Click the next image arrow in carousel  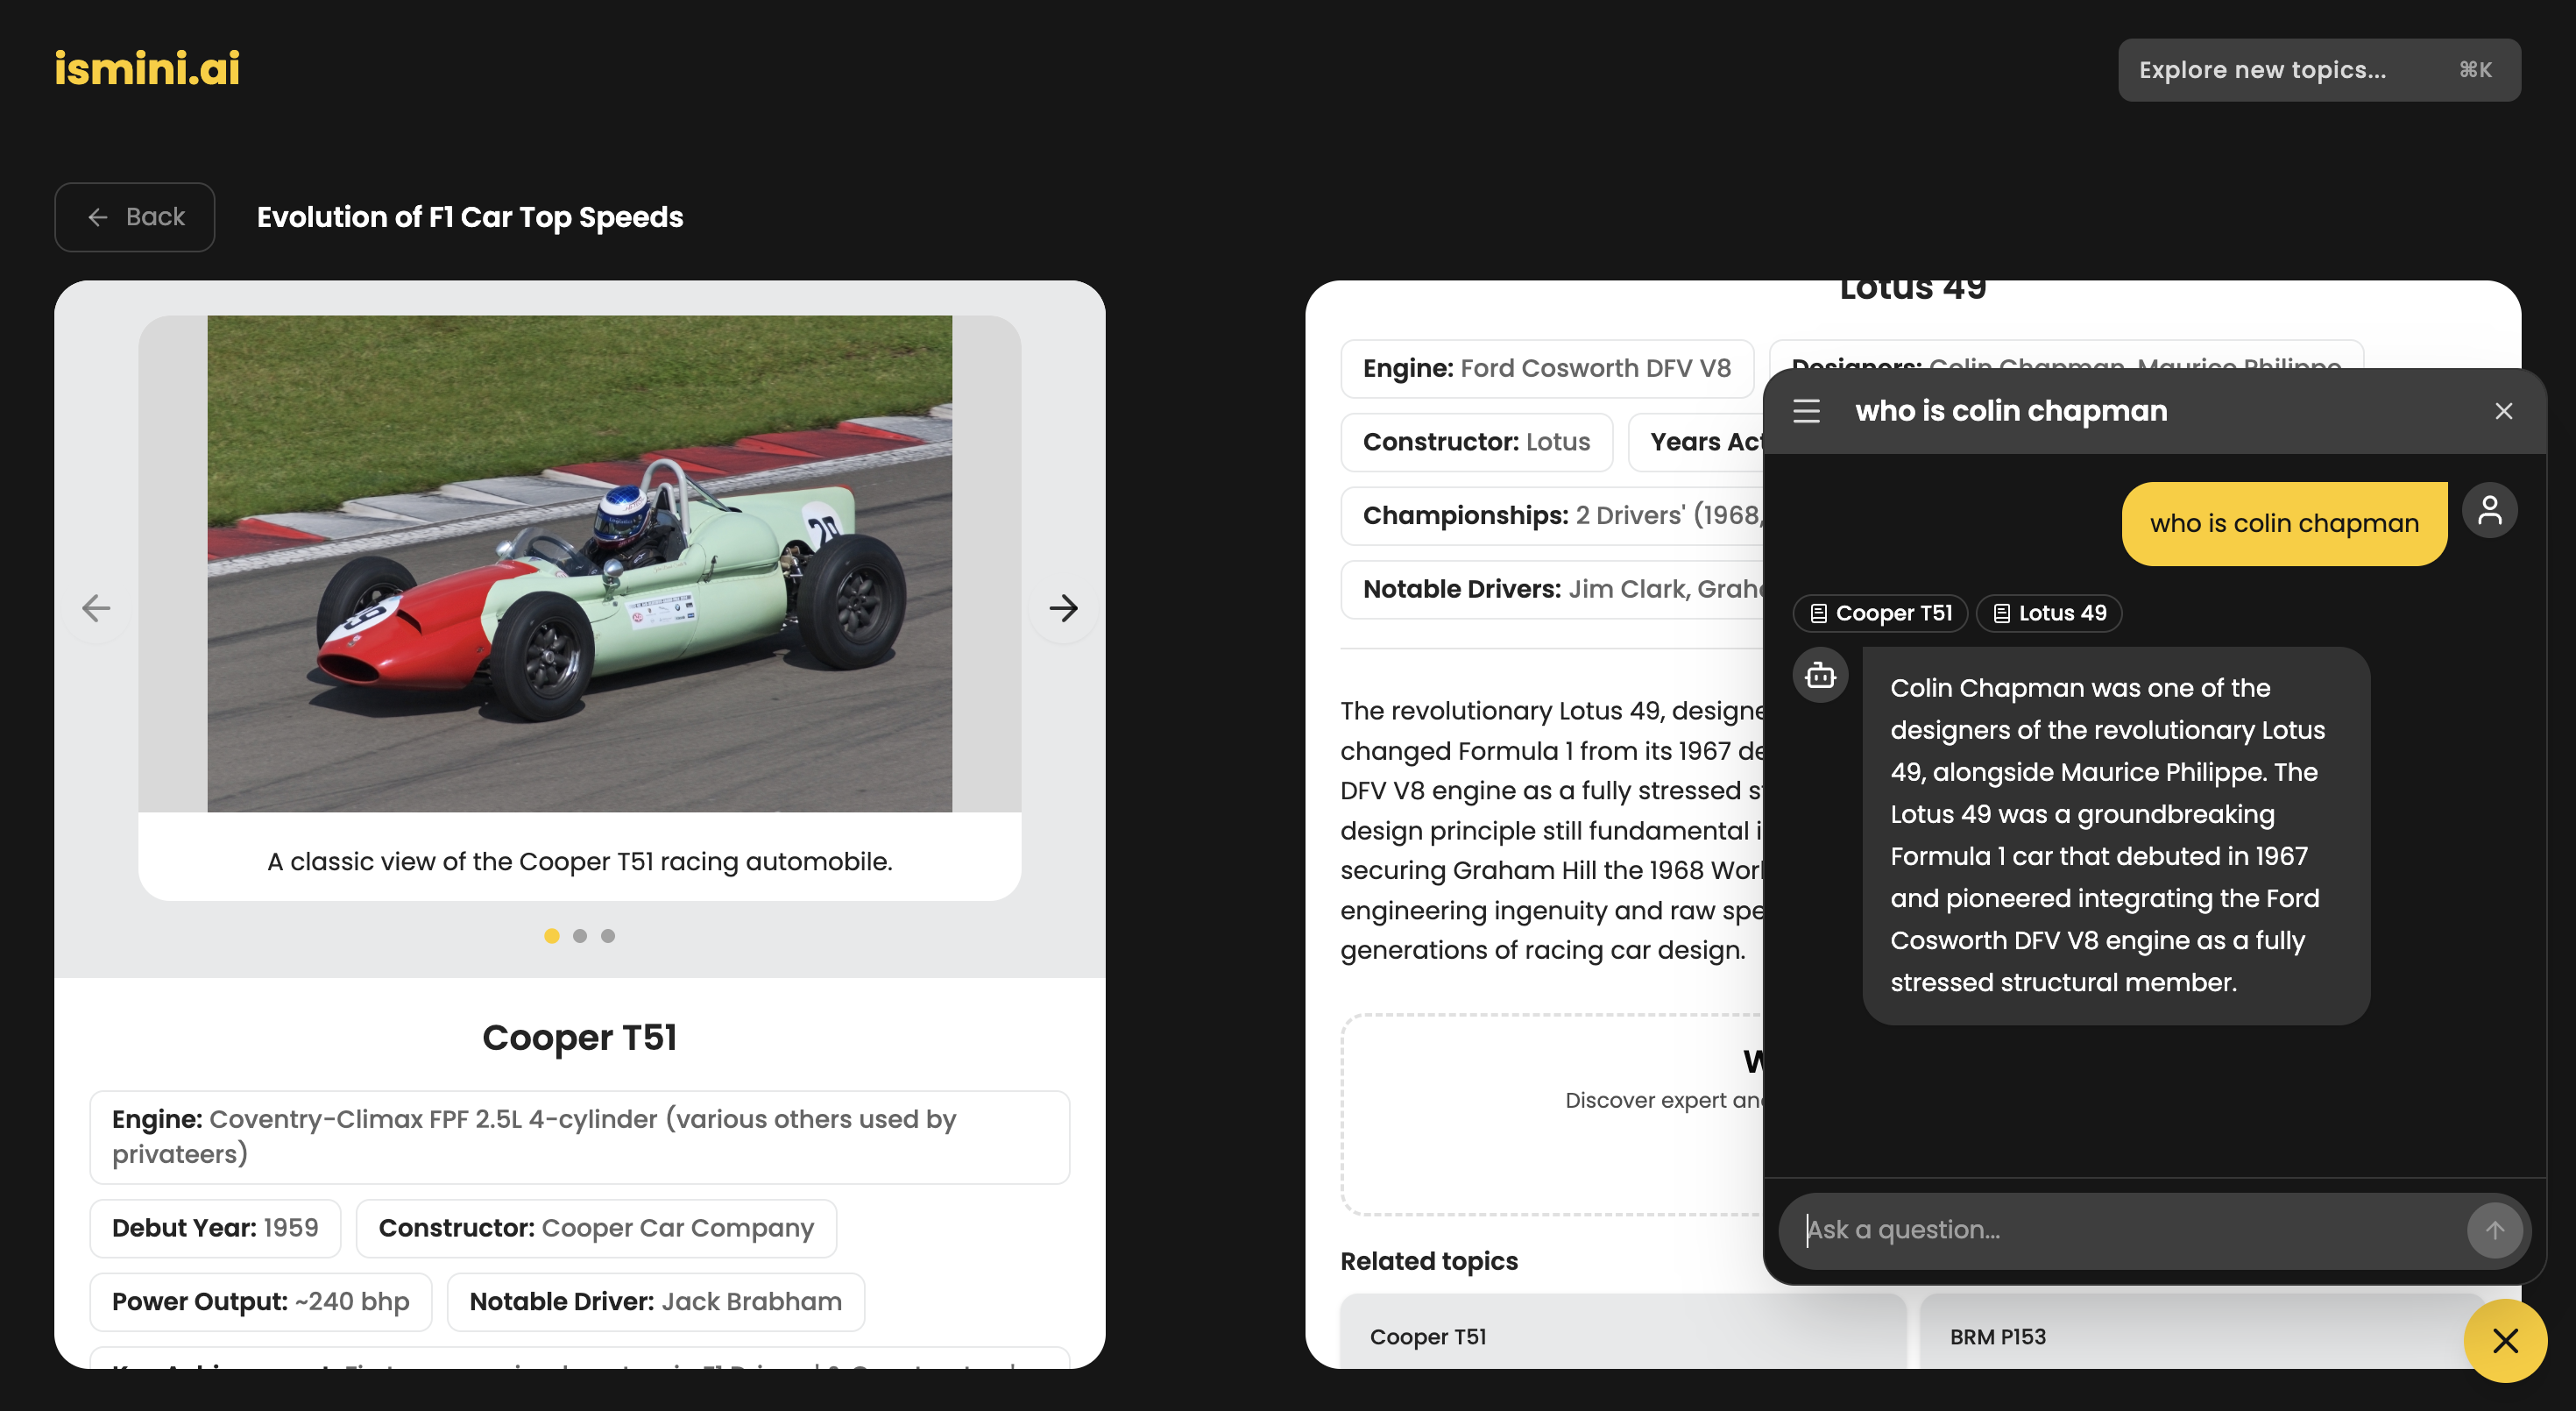1063,607
